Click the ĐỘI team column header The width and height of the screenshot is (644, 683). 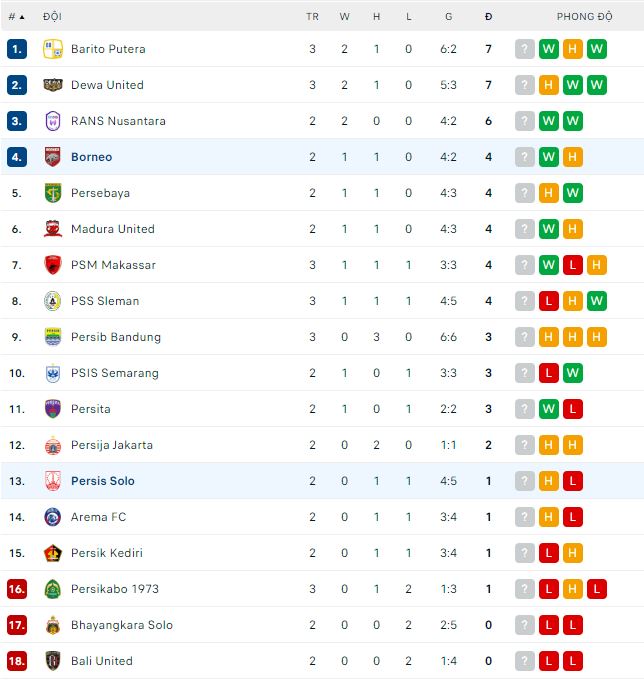click(52, 17)
